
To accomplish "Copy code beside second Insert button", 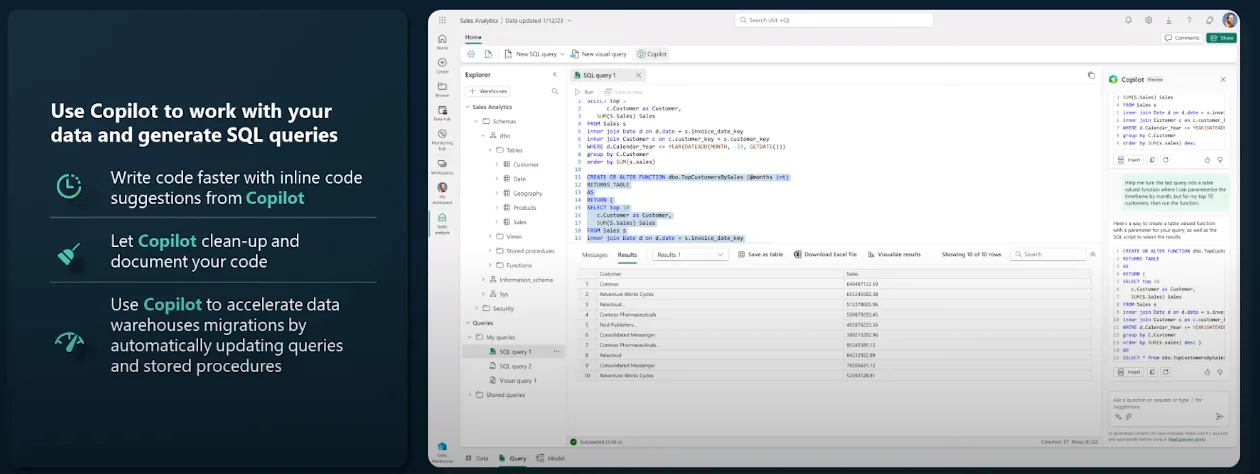I will point(1152,371).
